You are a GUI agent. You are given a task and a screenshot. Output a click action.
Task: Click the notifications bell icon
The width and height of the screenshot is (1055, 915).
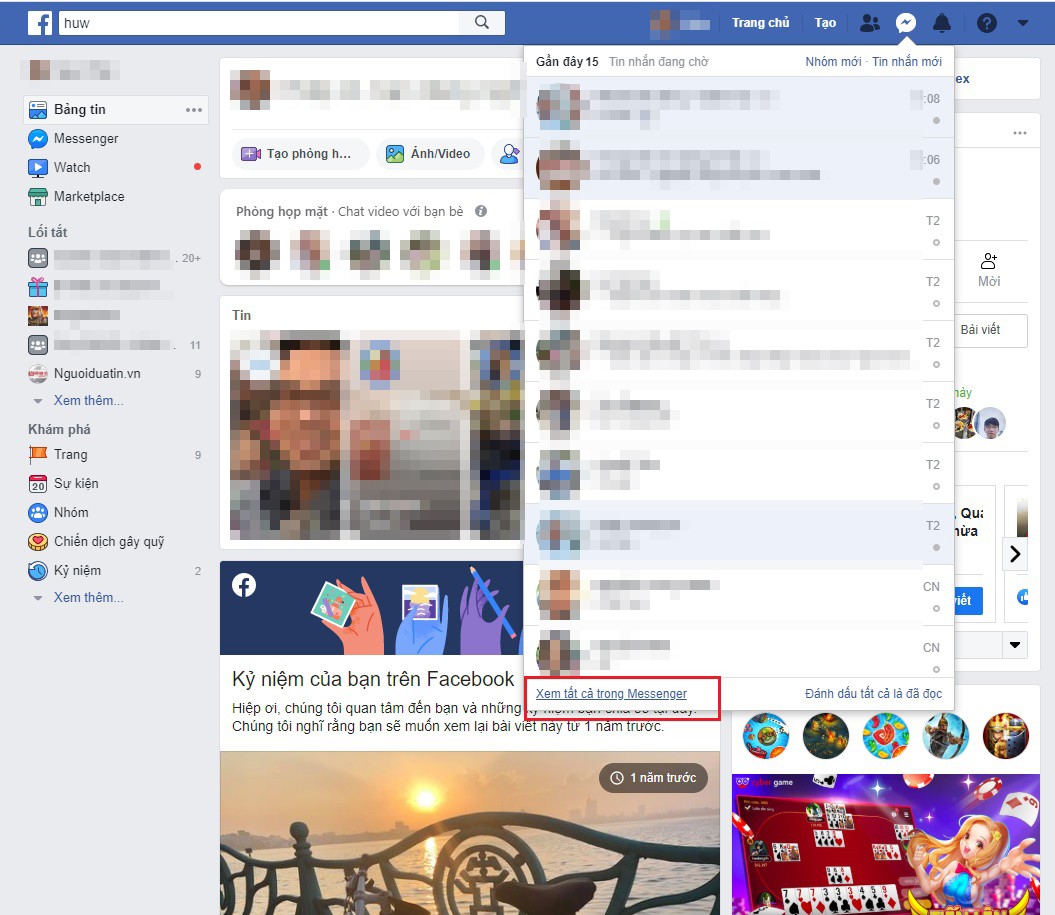point(942,23)
